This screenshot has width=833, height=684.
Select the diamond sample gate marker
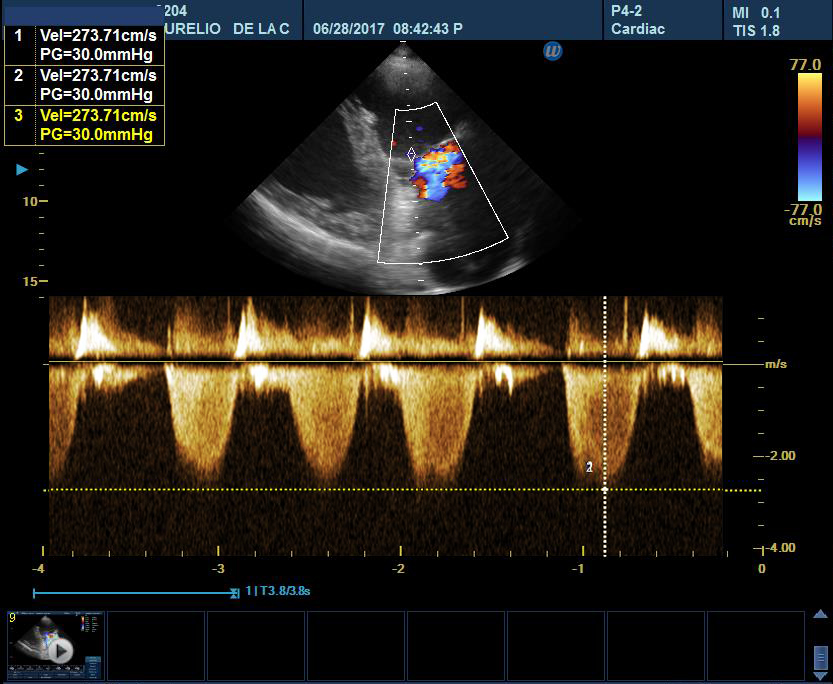pyautogui.click(x=411, y=153)
